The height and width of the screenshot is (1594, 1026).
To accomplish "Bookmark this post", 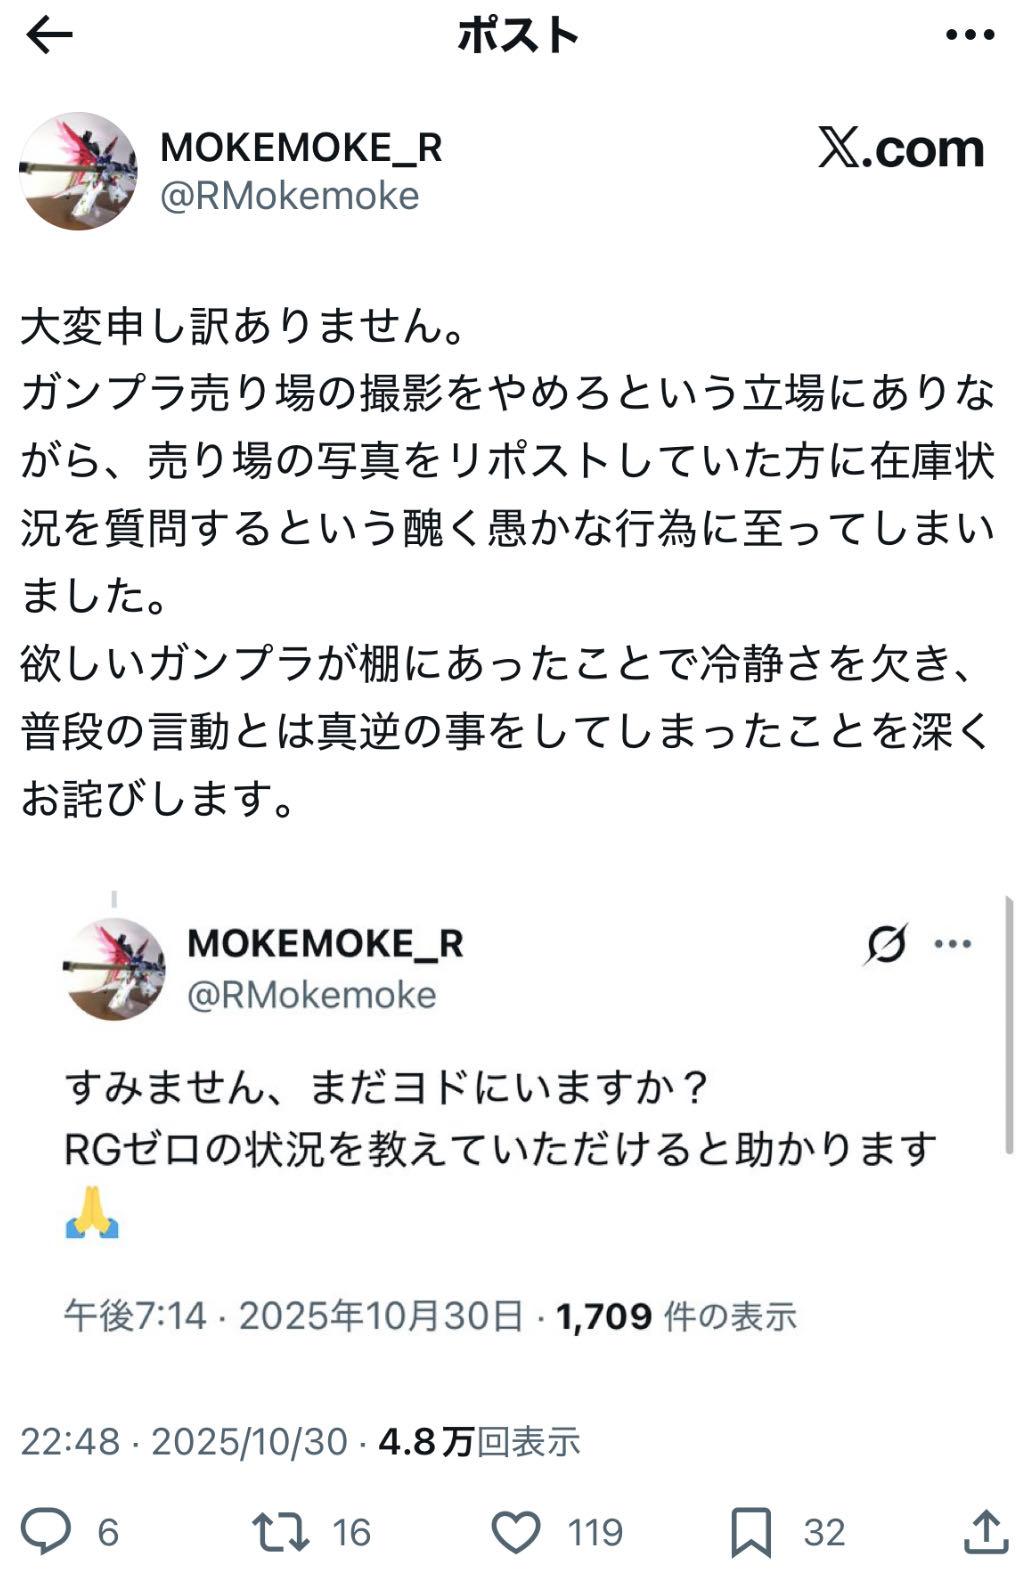I will [x=751, y=1531].
